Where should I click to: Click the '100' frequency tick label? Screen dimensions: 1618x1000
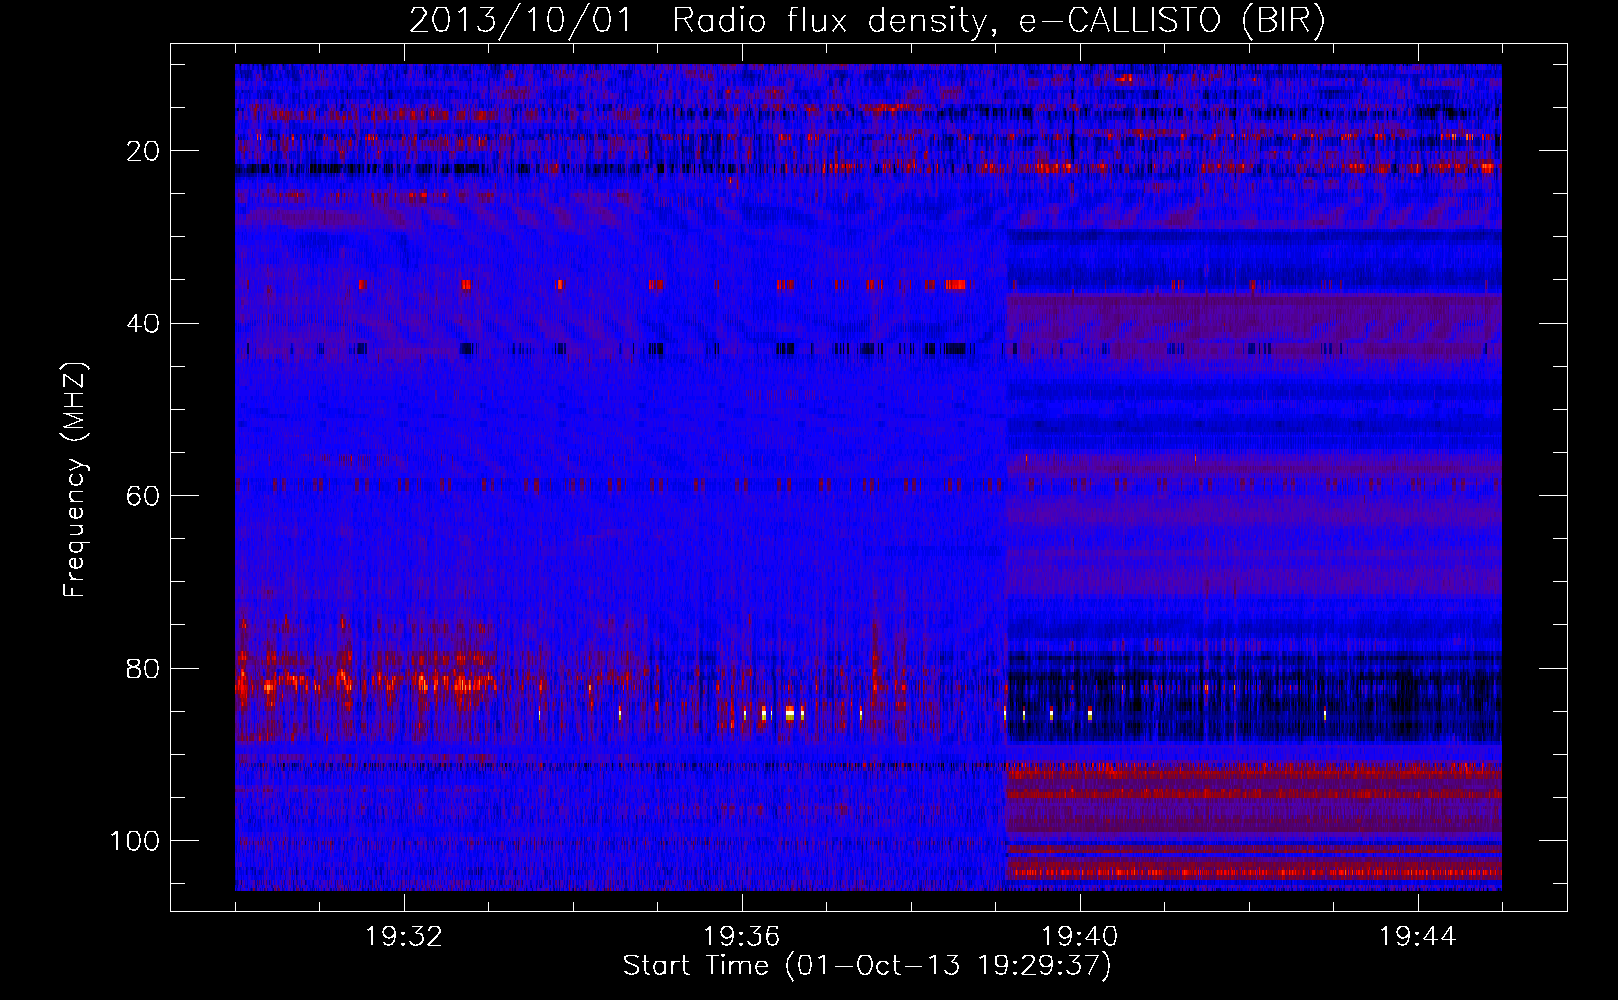coord(135,841)
